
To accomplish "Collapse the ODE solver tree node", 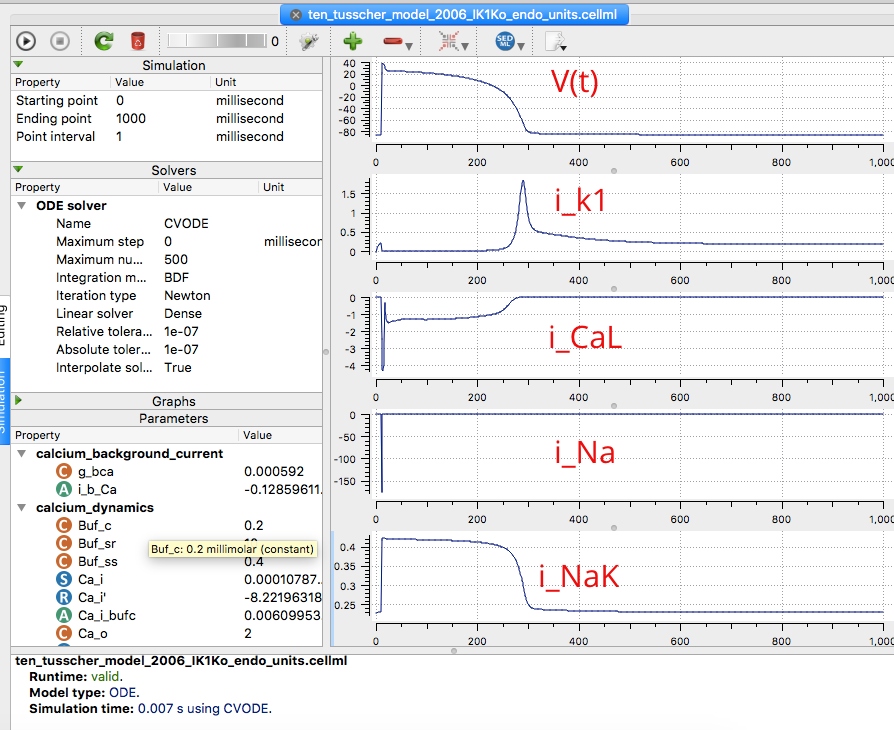I will pos(22,205).
